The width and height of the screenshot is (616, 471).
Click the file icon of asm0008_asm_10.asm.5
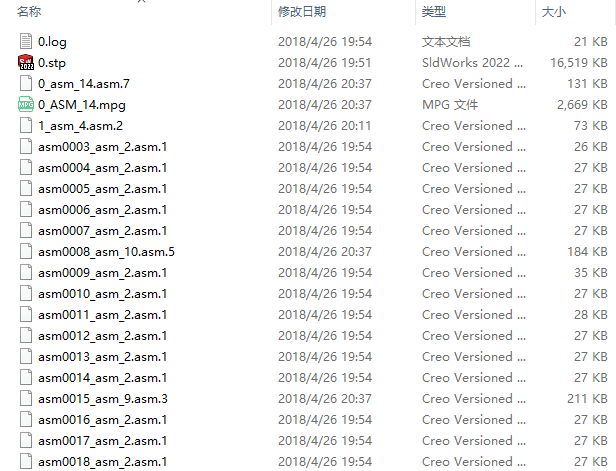26,252
